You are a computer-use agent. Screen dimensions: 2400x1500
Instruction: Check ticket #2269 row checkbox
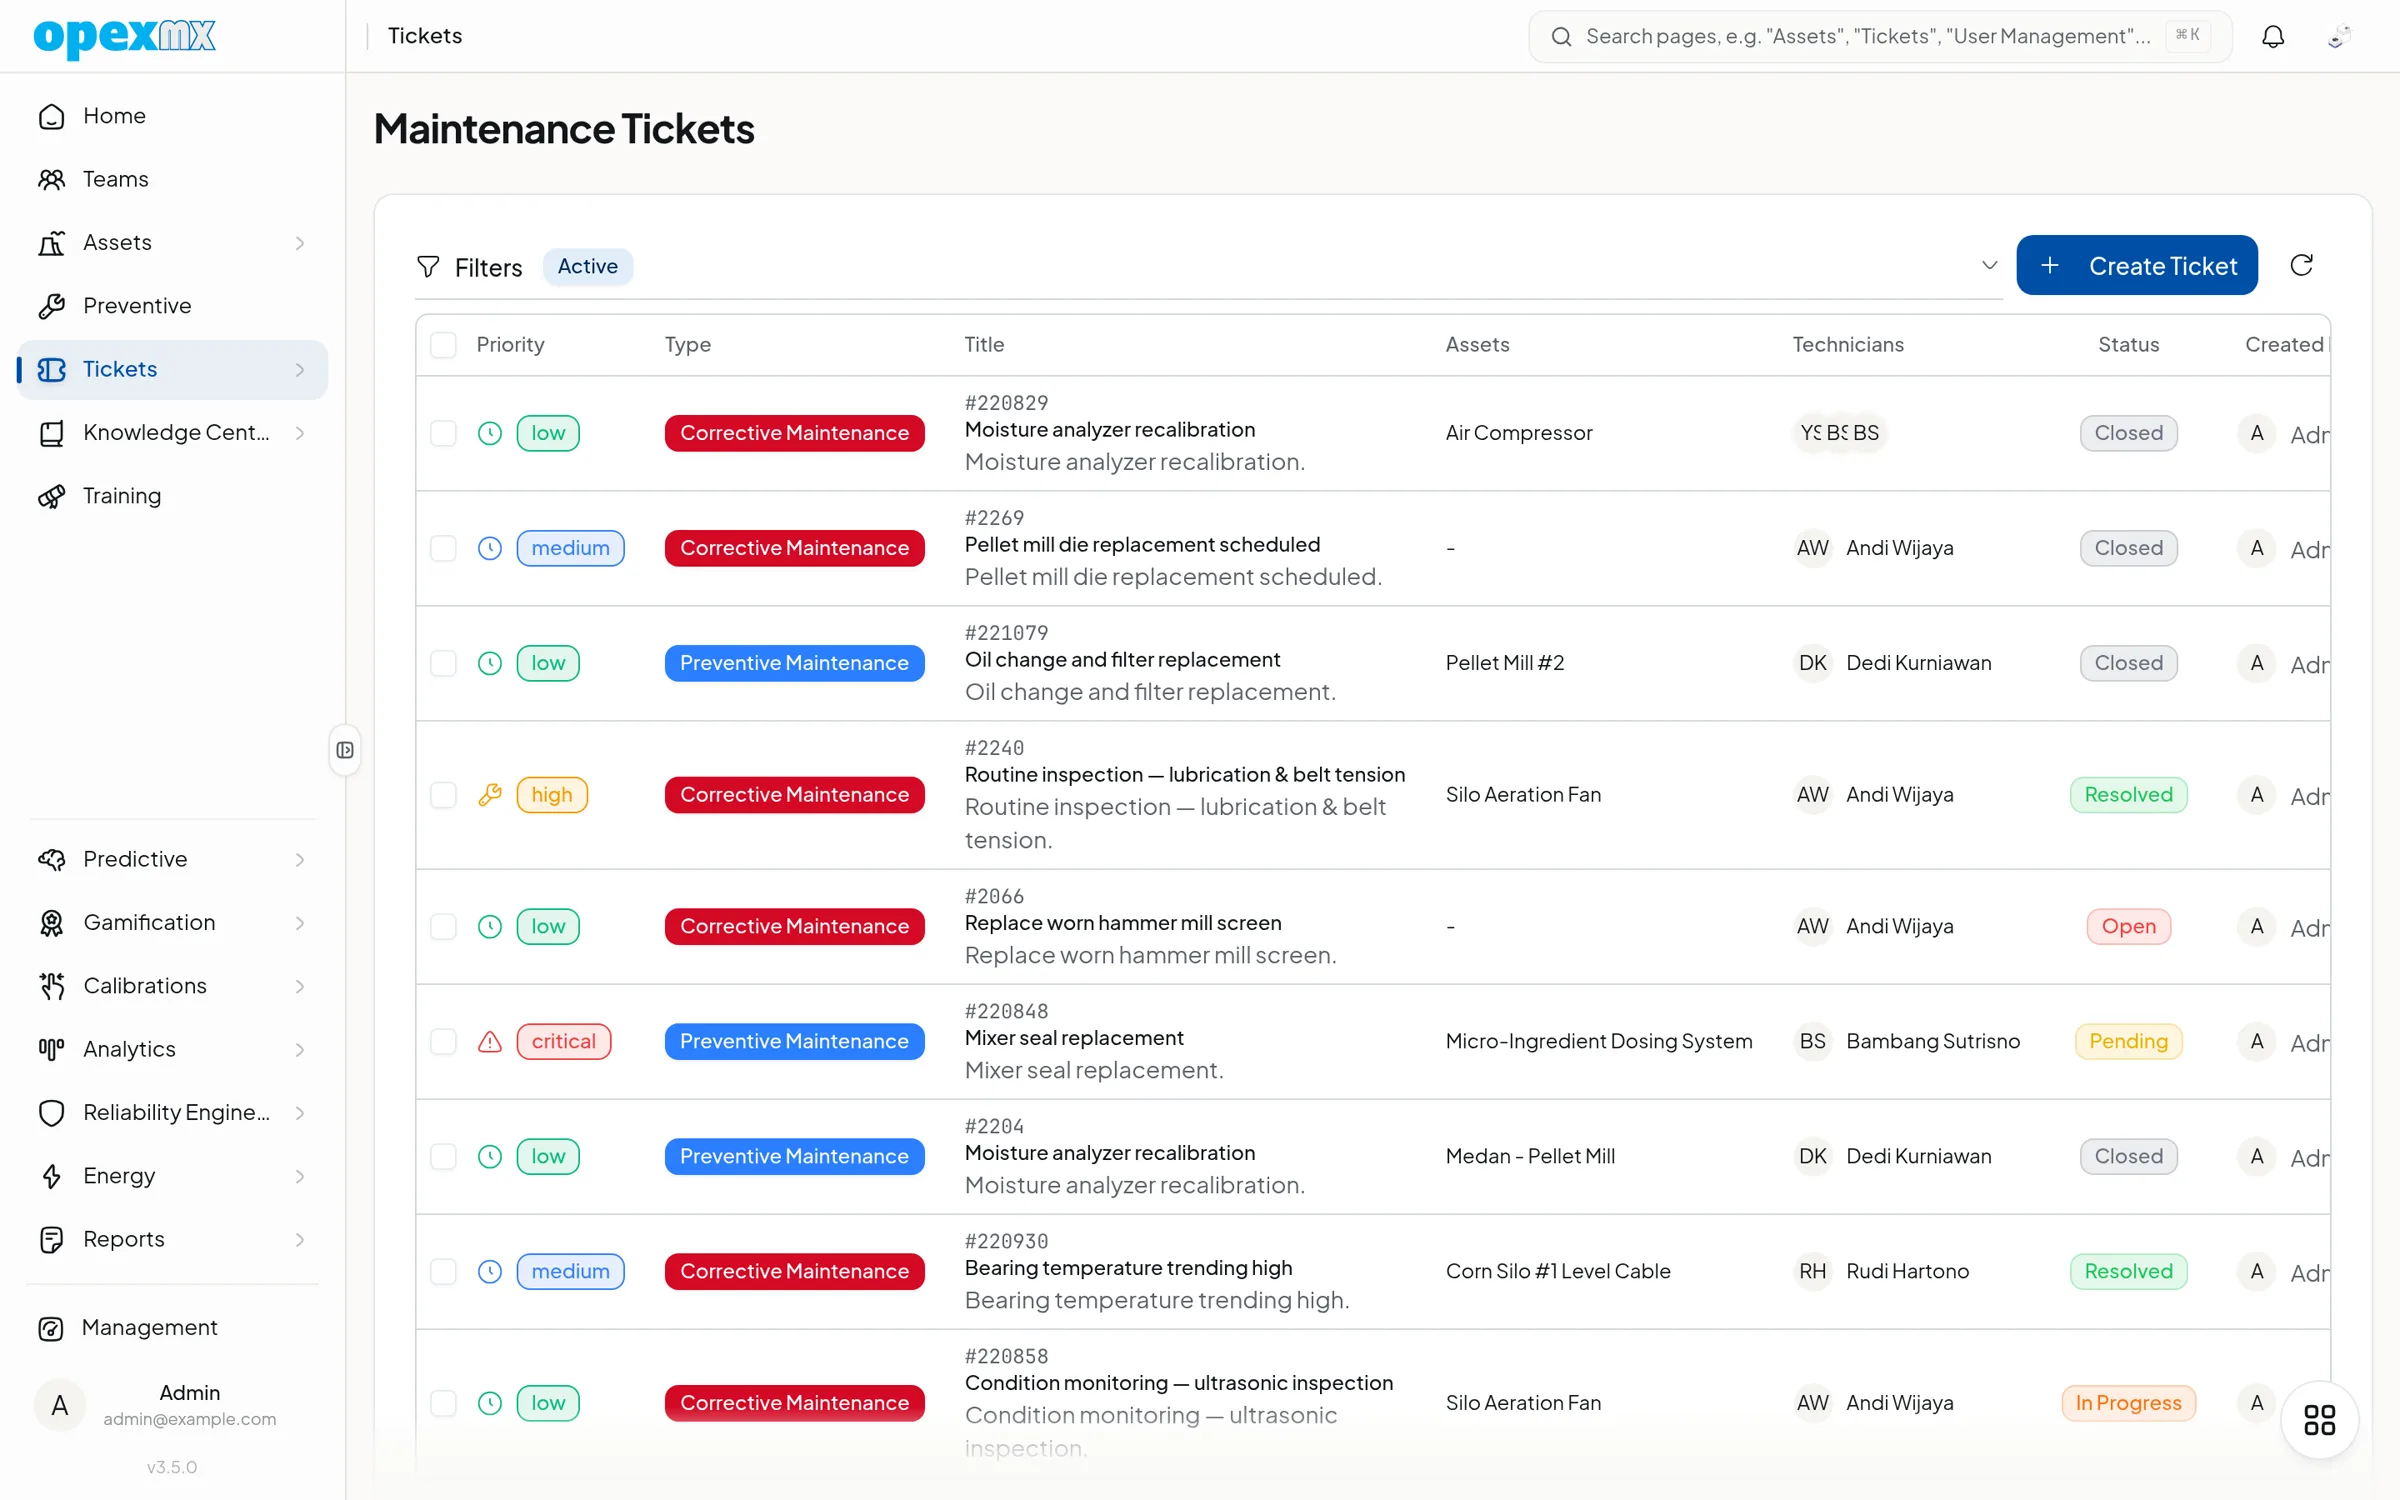point(443,548)
